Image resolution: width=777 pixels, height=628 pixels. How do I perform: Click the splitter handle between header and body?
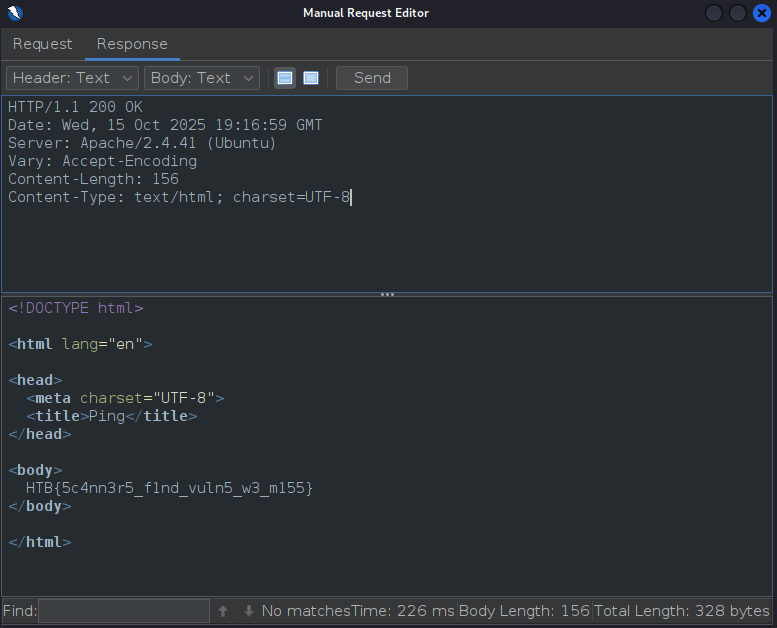pyautogui.click(x=388, y=294)
